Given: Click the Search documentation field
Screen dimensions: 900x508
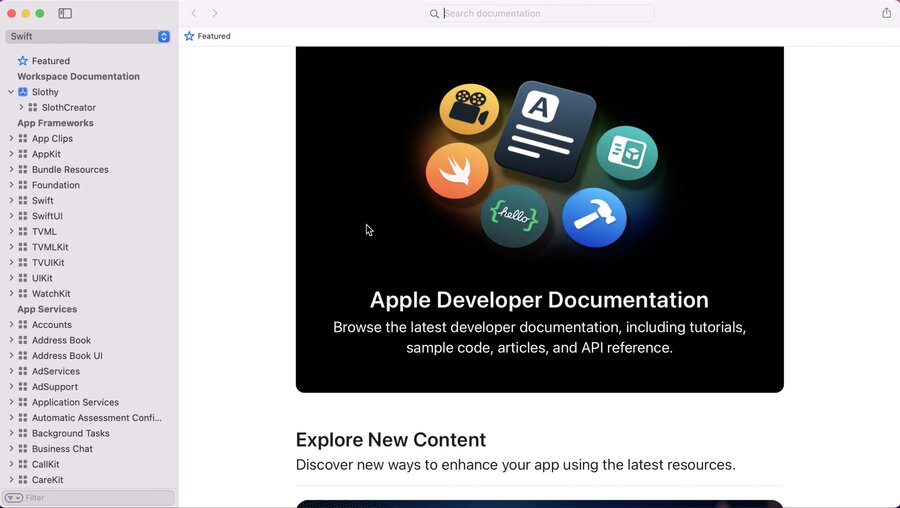Looking at the screenshot, I should 540,13.
